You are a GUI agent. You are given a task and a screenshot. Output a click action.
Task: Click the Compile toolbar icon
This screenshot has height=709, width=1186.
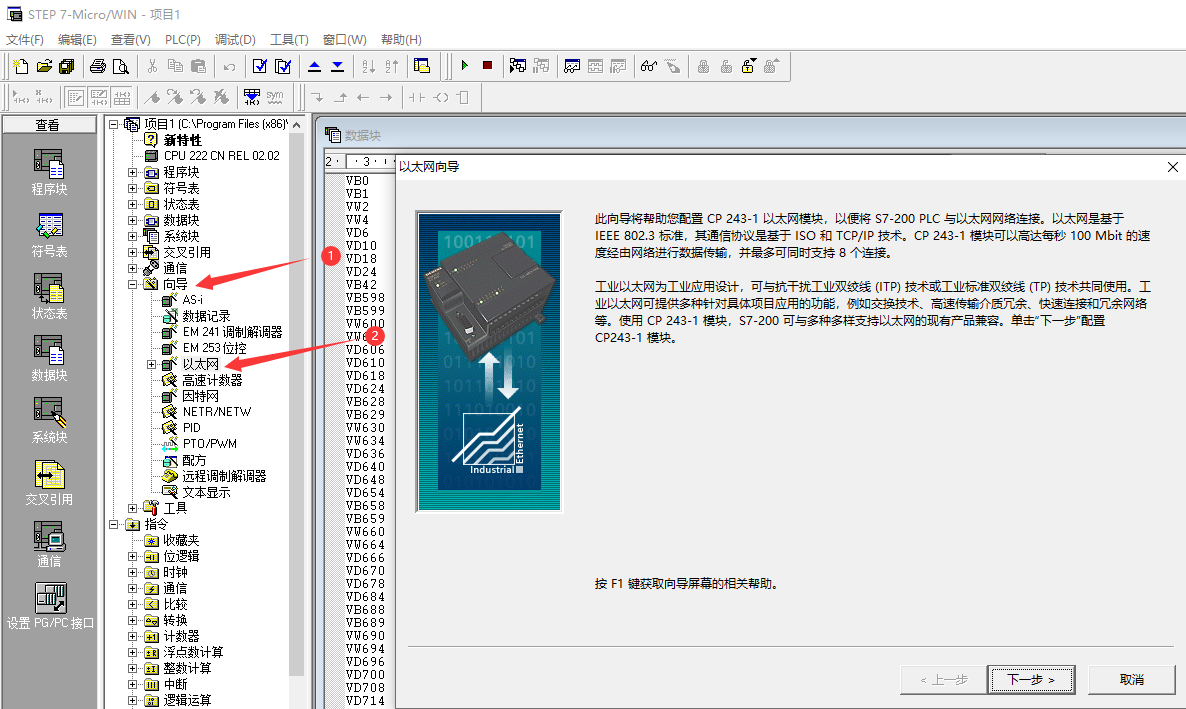[x=259, y=67]
